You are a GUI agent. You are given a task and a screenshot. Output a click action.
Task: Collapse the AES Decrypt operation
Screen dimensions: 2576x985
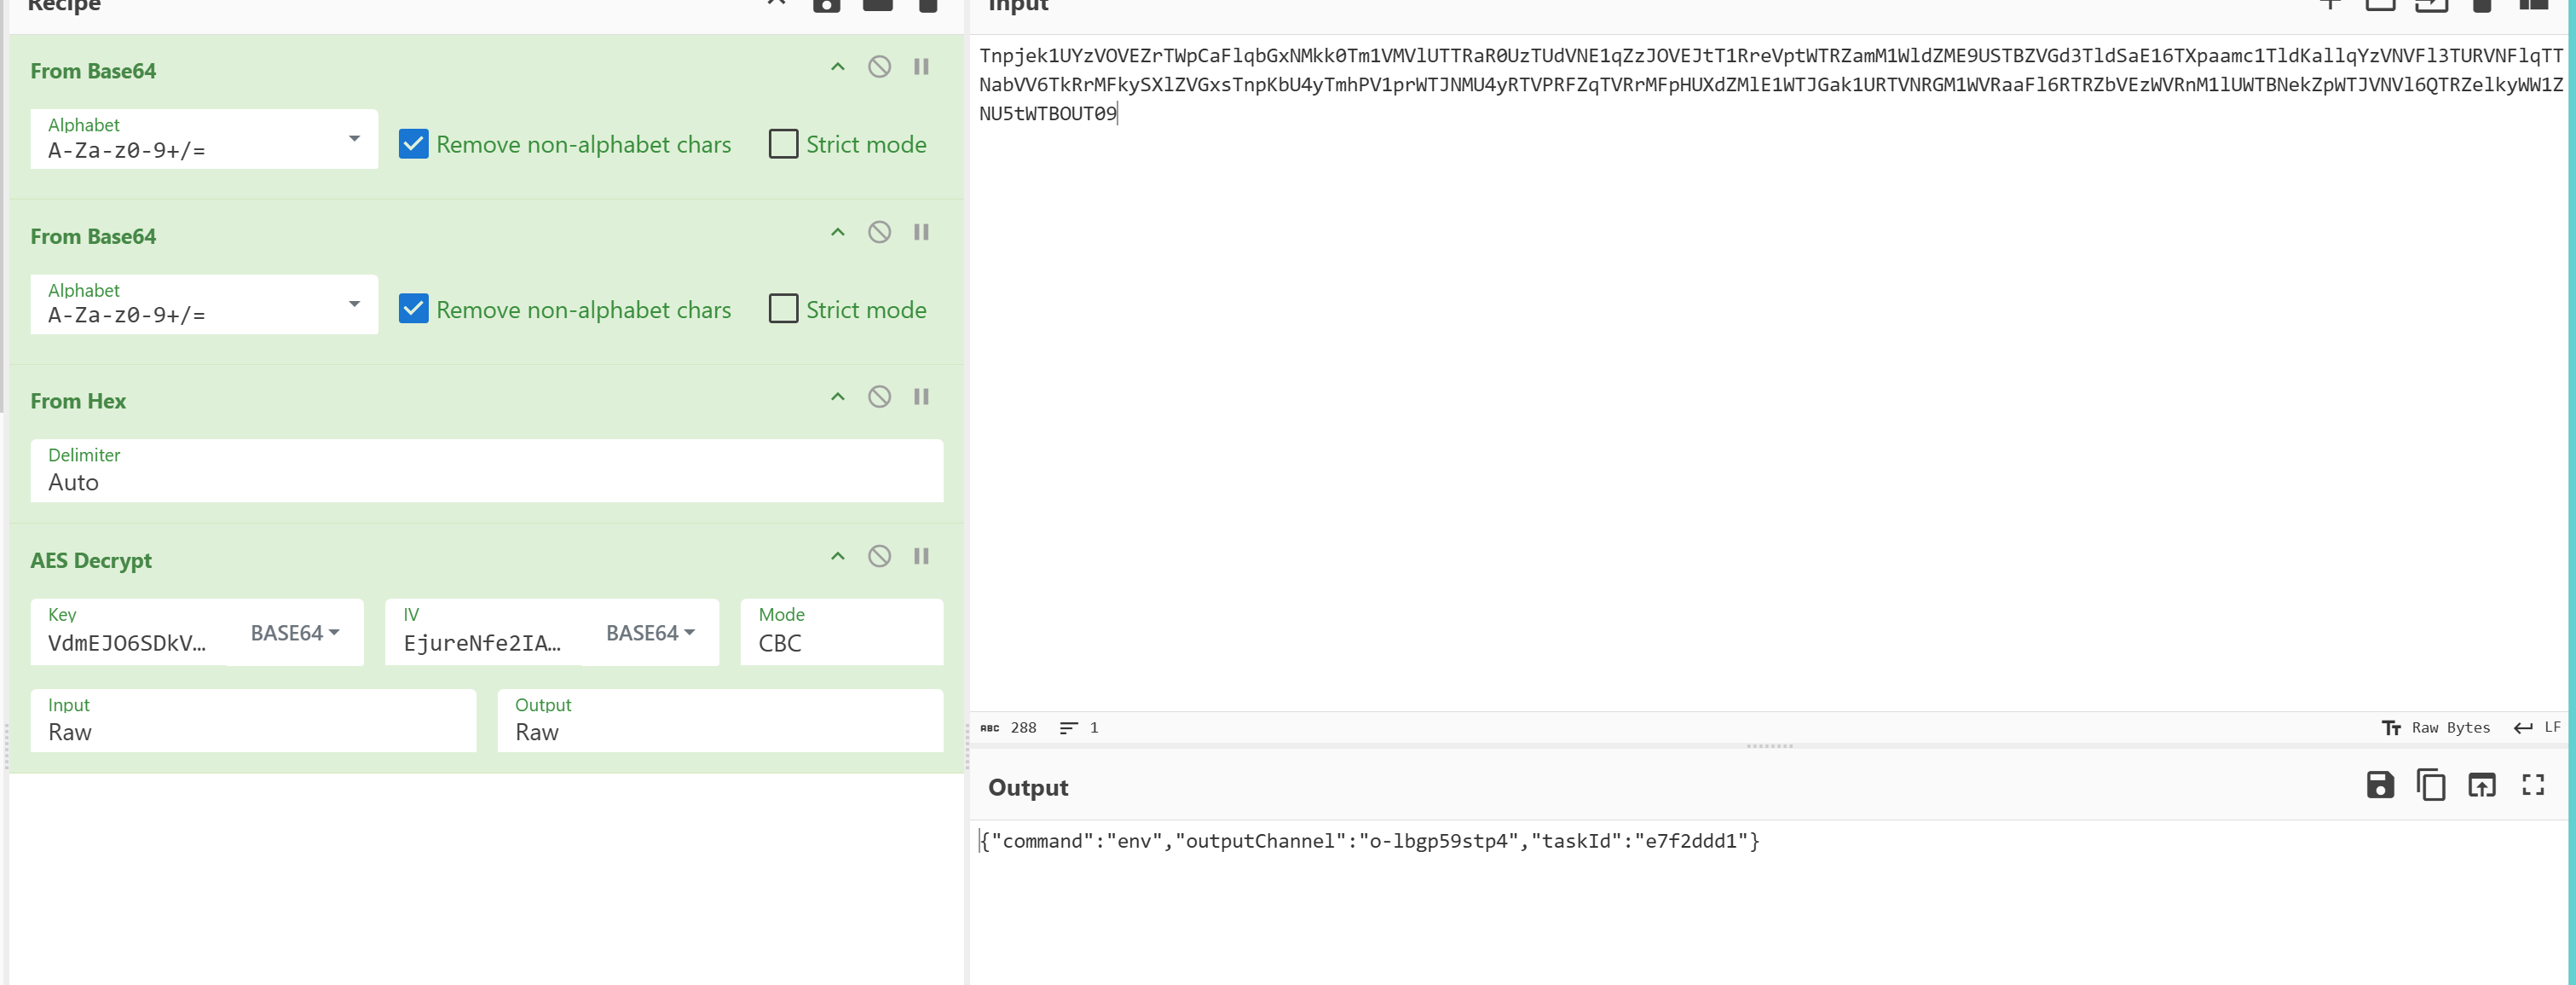(838, 556)
